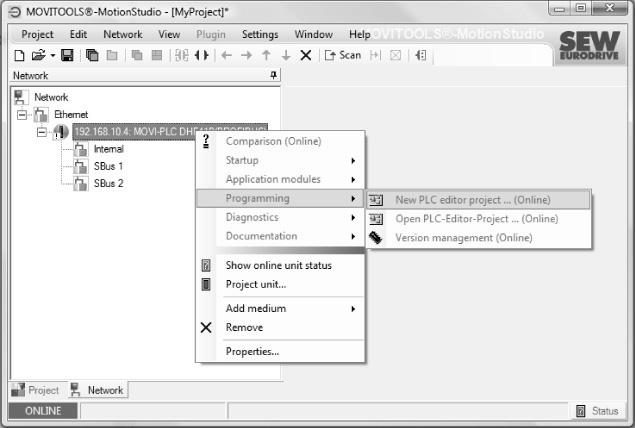Switch to the Project tab

click(x=36, y=390)
